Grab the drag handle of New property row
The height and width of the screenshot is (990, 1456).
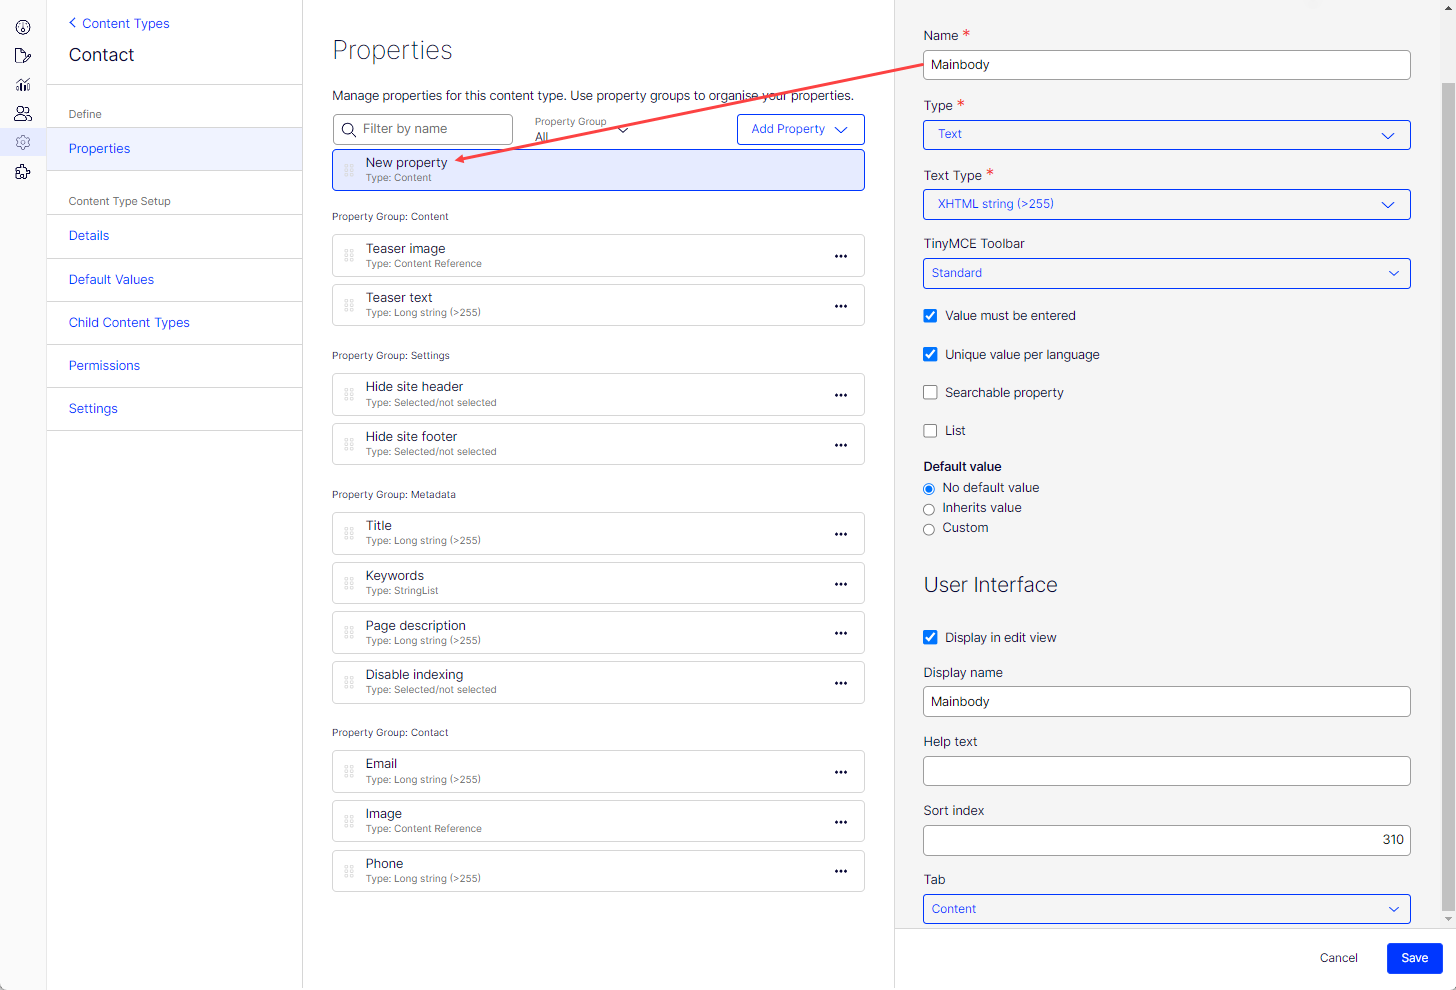(349, 170)
